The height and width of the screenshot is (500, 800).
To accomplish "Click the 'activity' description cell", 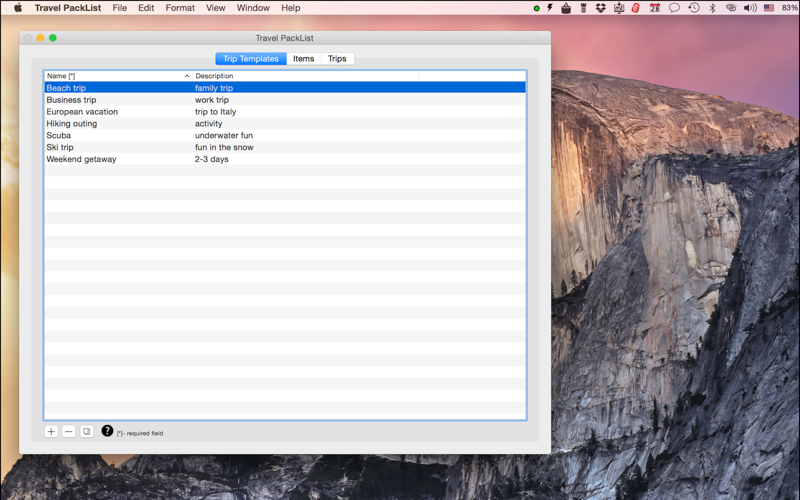I will (208, 123).
